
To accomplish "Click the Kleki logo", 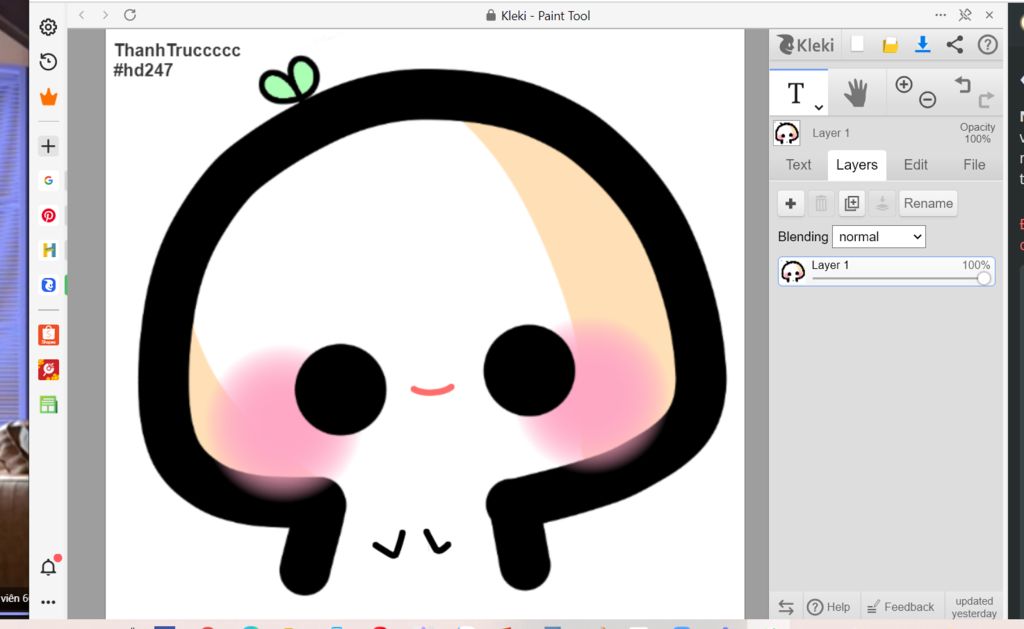I will tap(806, 44).
